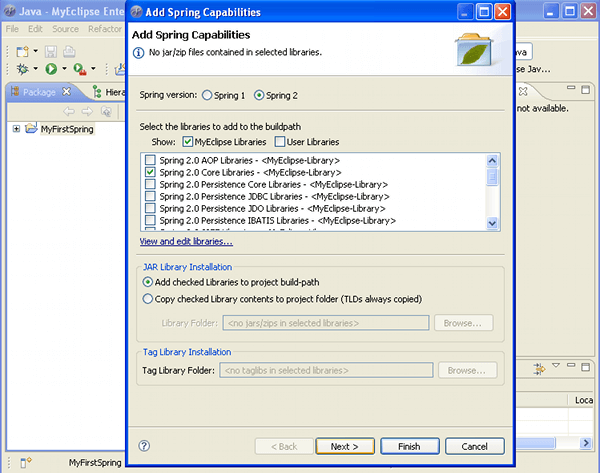Check Spring 2.0 Persistence JDBC Libraries
Image resolution: width=600 pixels, height=473 pixels.
pos(150,196)
